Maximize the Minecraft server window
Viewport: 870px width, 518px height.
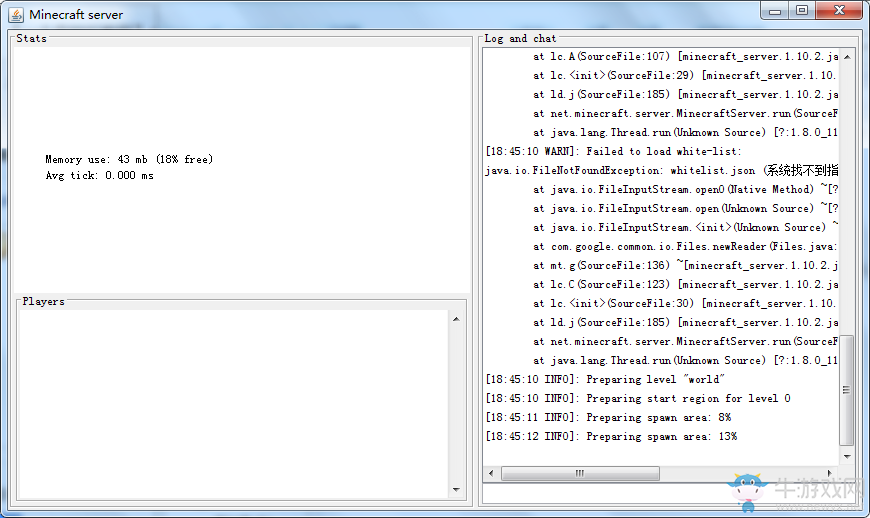802,11
